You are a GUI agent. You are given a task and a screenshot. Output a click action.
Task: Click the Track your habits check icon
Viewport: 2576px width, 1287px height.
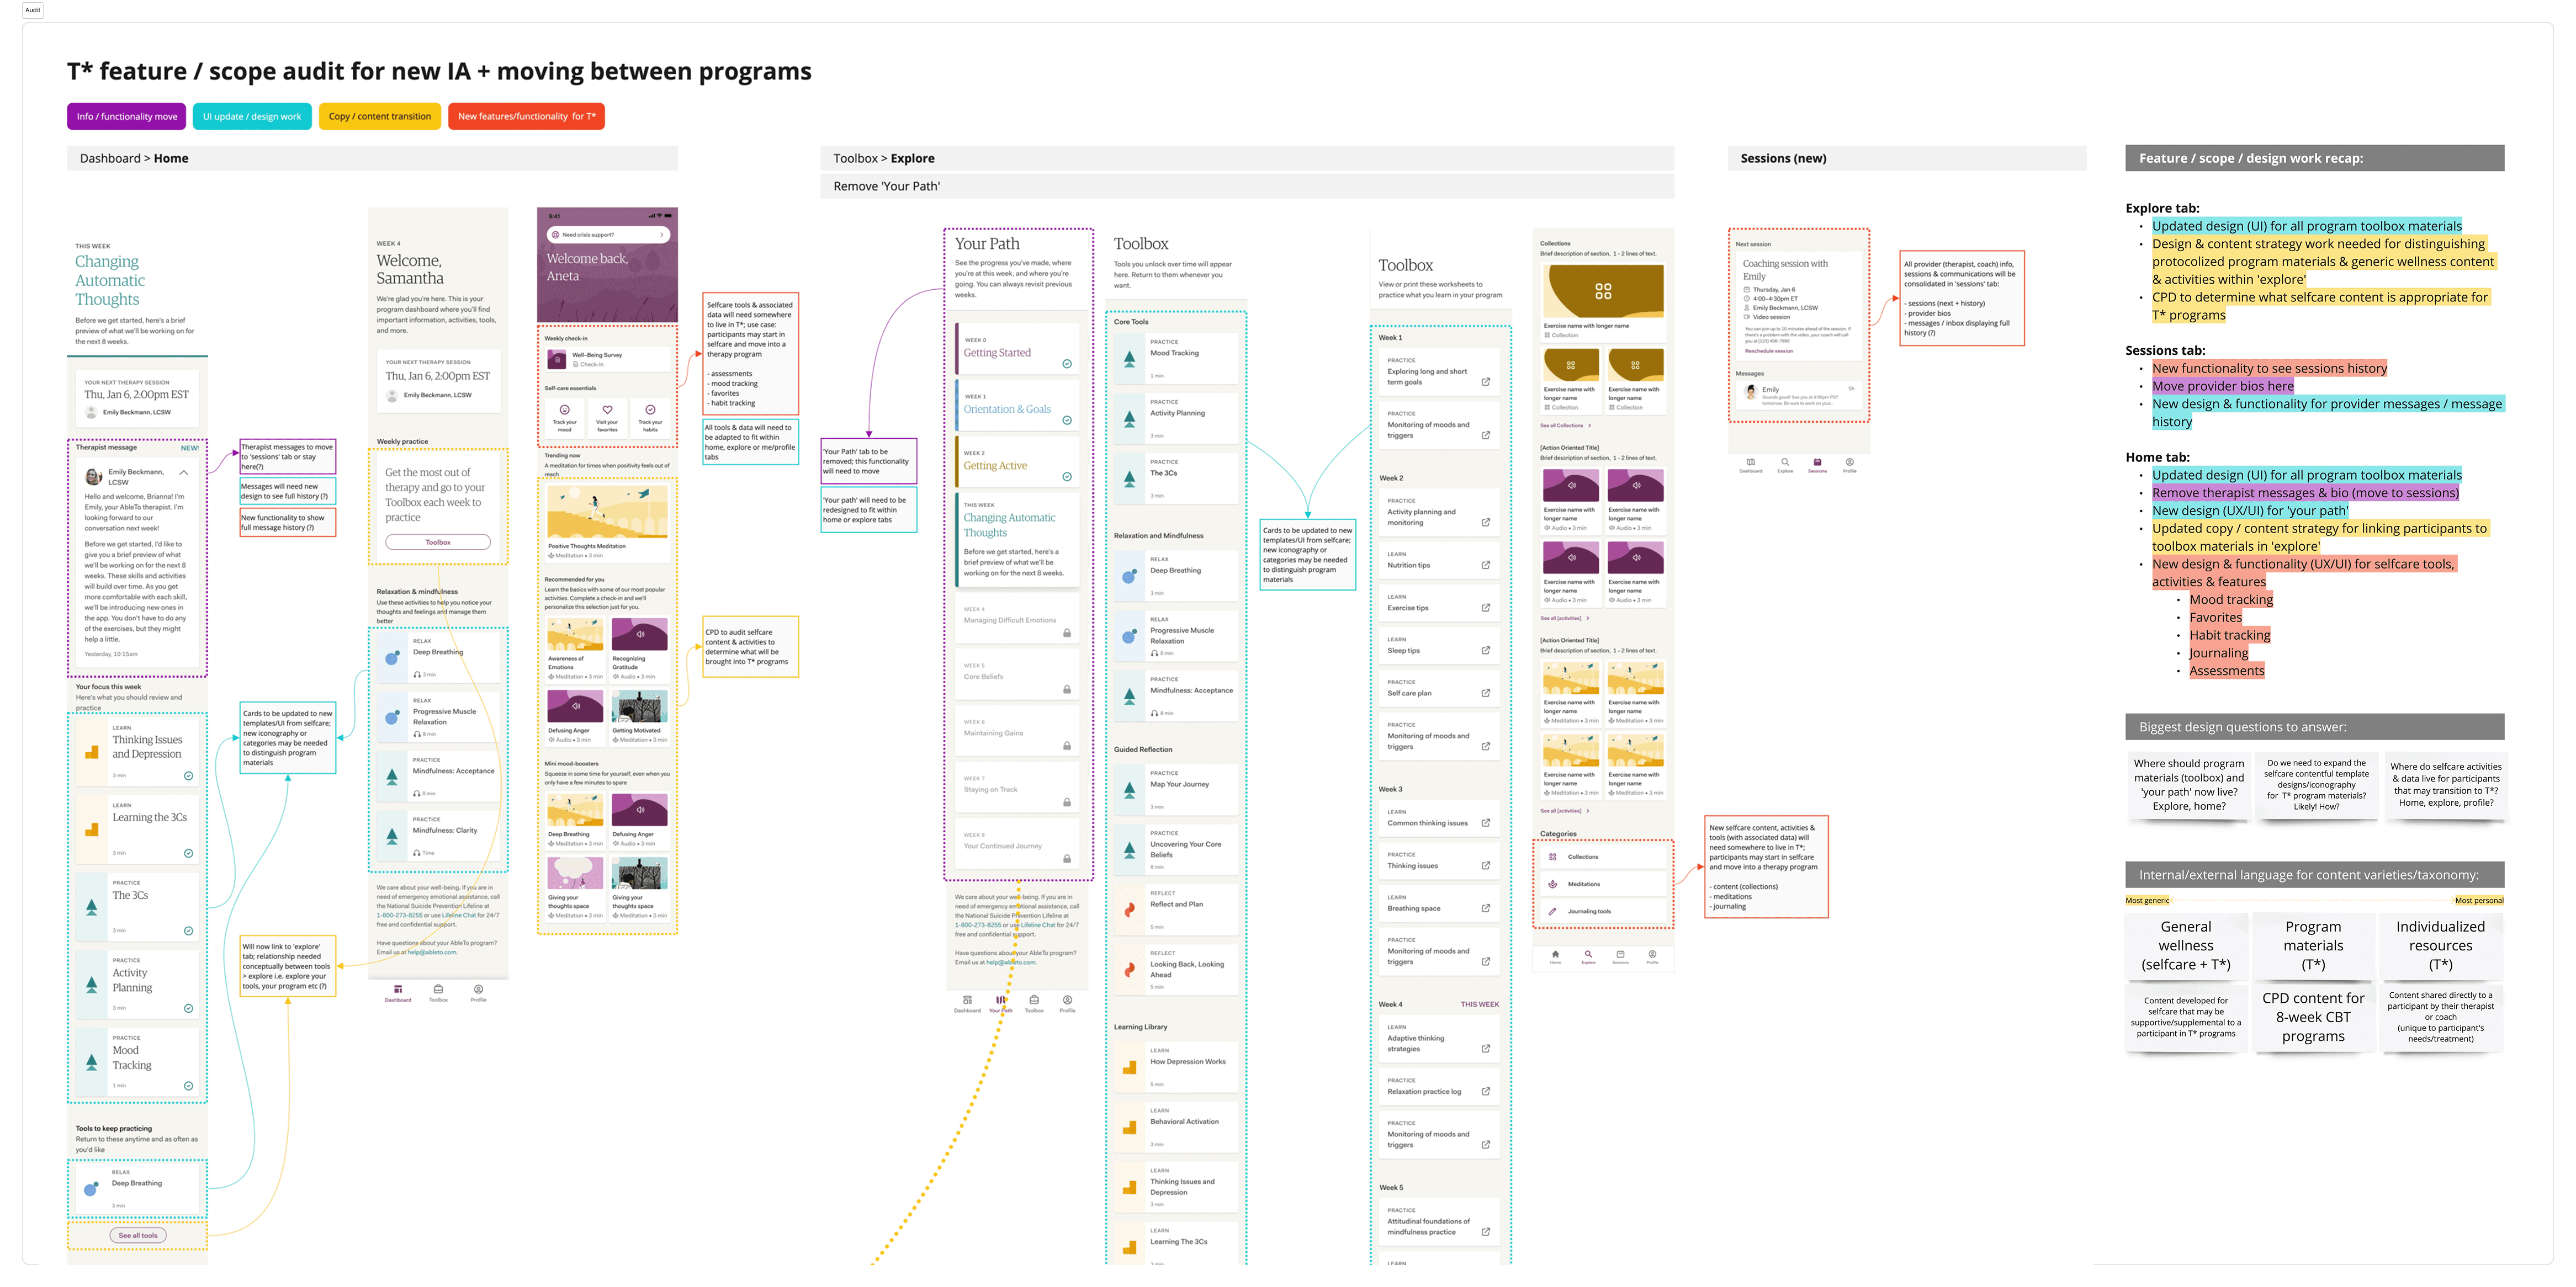(650, 410)
